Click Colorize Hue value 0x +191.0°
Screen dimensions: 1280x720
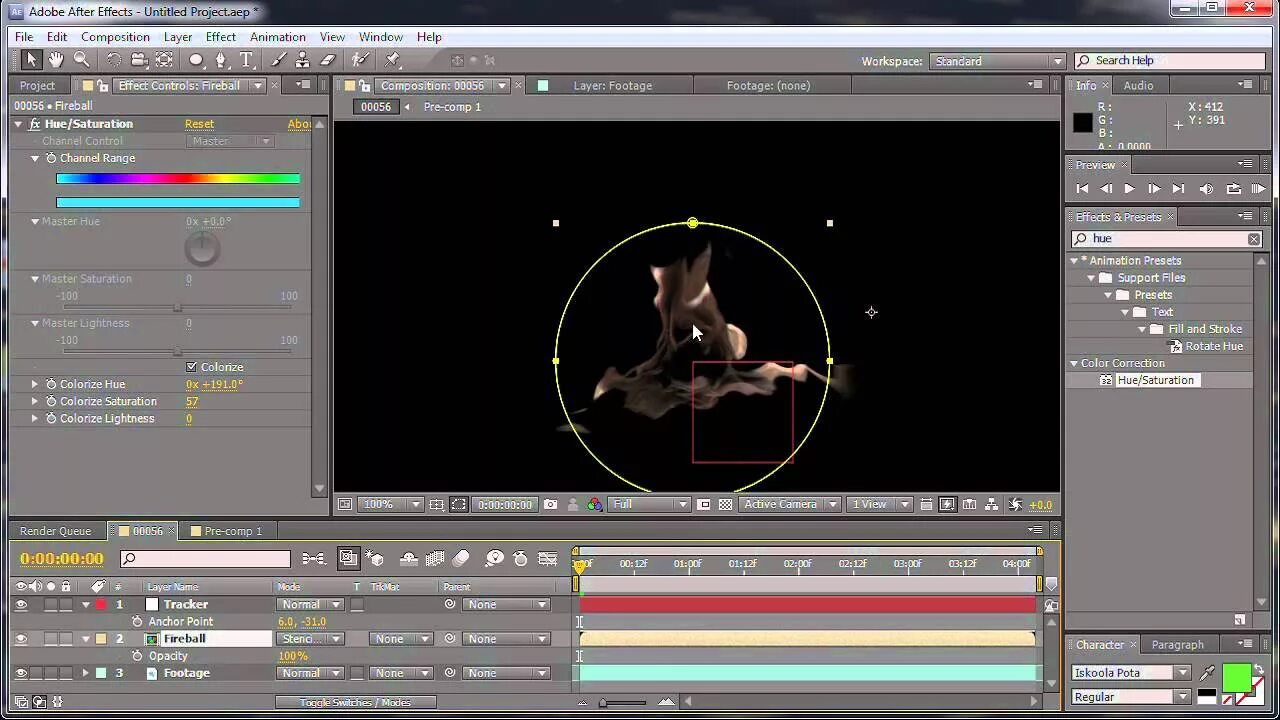click(x=214, y=384)
